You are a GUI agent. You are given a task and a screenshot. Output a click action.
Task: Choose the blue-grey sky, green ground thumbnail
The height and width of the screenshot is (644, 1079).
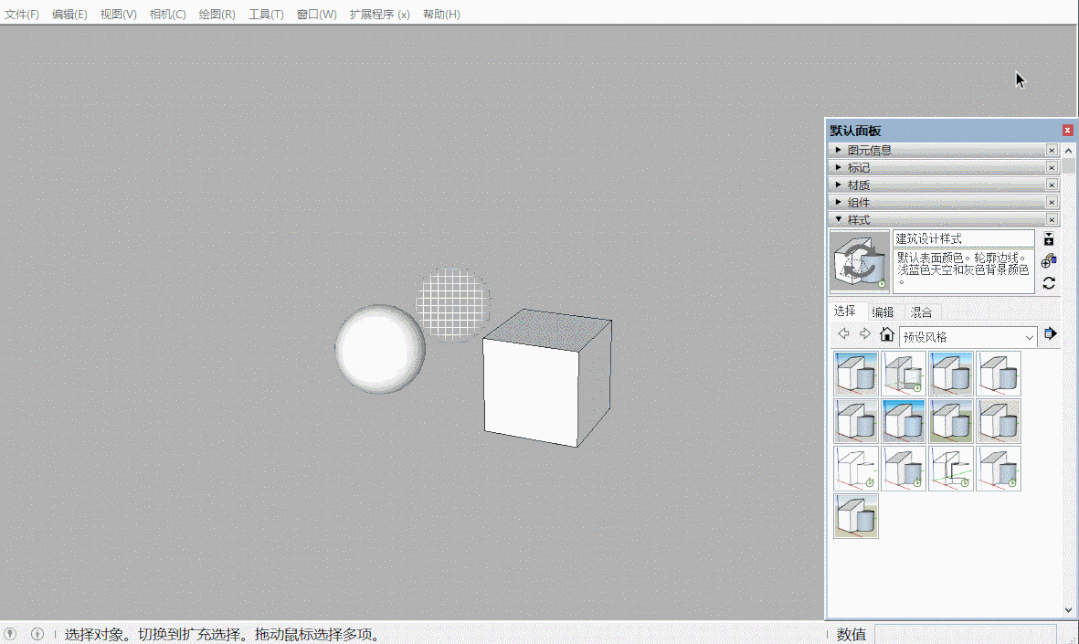pos(951,420)
